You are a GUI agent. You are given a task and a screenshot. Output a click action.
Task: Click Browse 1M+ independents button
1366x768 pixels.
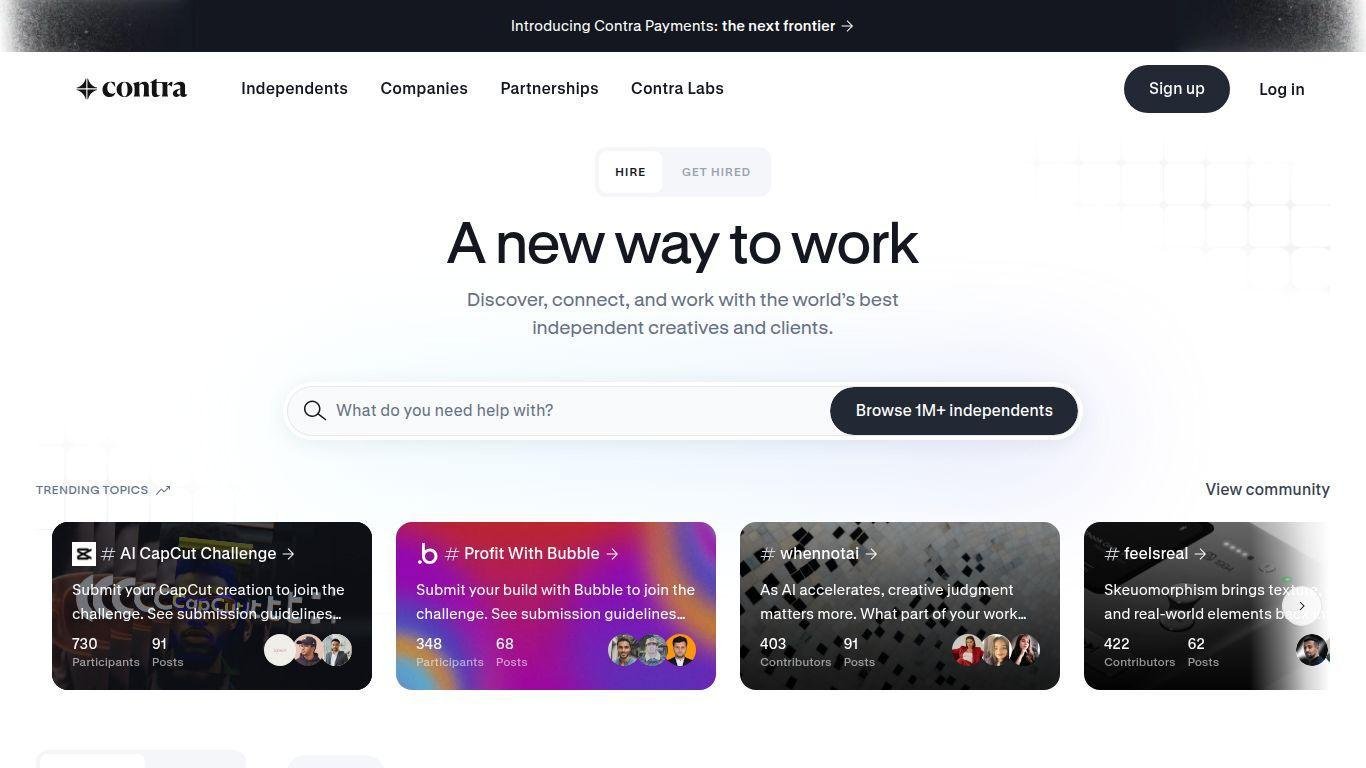click(x=954, y=411)
